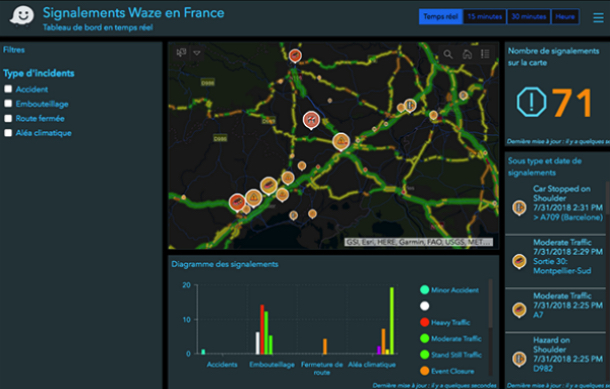The image size is (610, 389).
Task: Toggle the Embouteillage filter checkbox
Action: [8, 103]
